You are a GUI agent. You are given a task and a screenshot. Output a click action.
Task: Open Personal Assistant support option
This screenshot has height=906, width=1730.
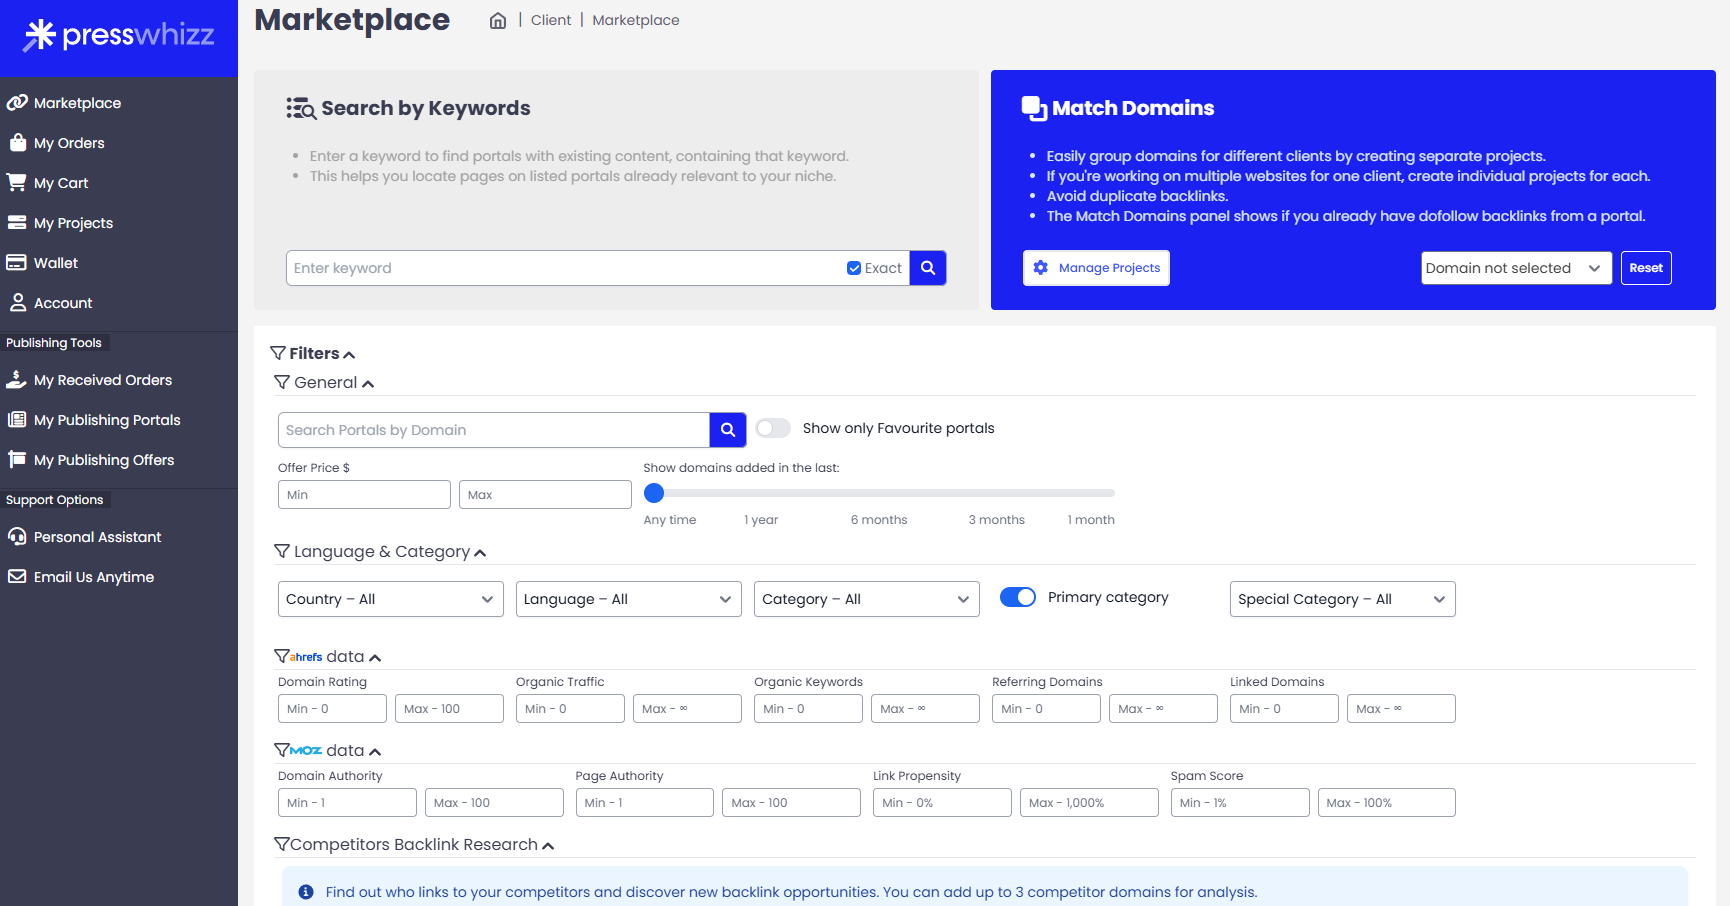97,537
